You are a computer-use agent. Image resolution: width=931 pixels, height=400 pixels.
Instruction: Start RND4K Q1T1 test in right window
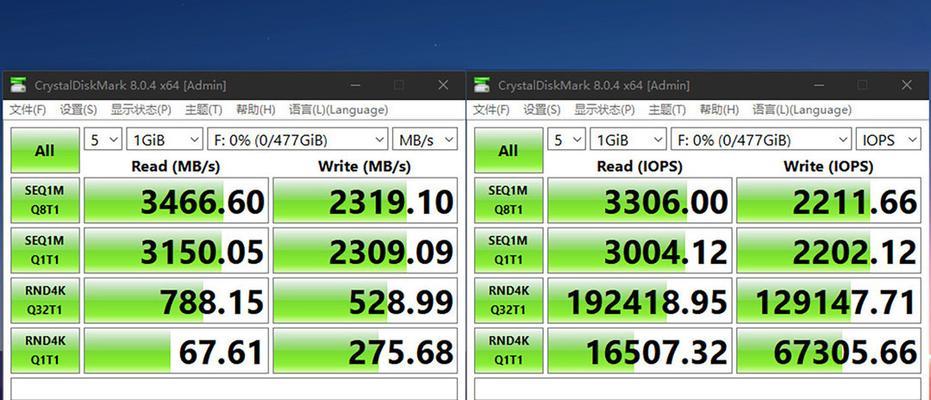(509, 350)
